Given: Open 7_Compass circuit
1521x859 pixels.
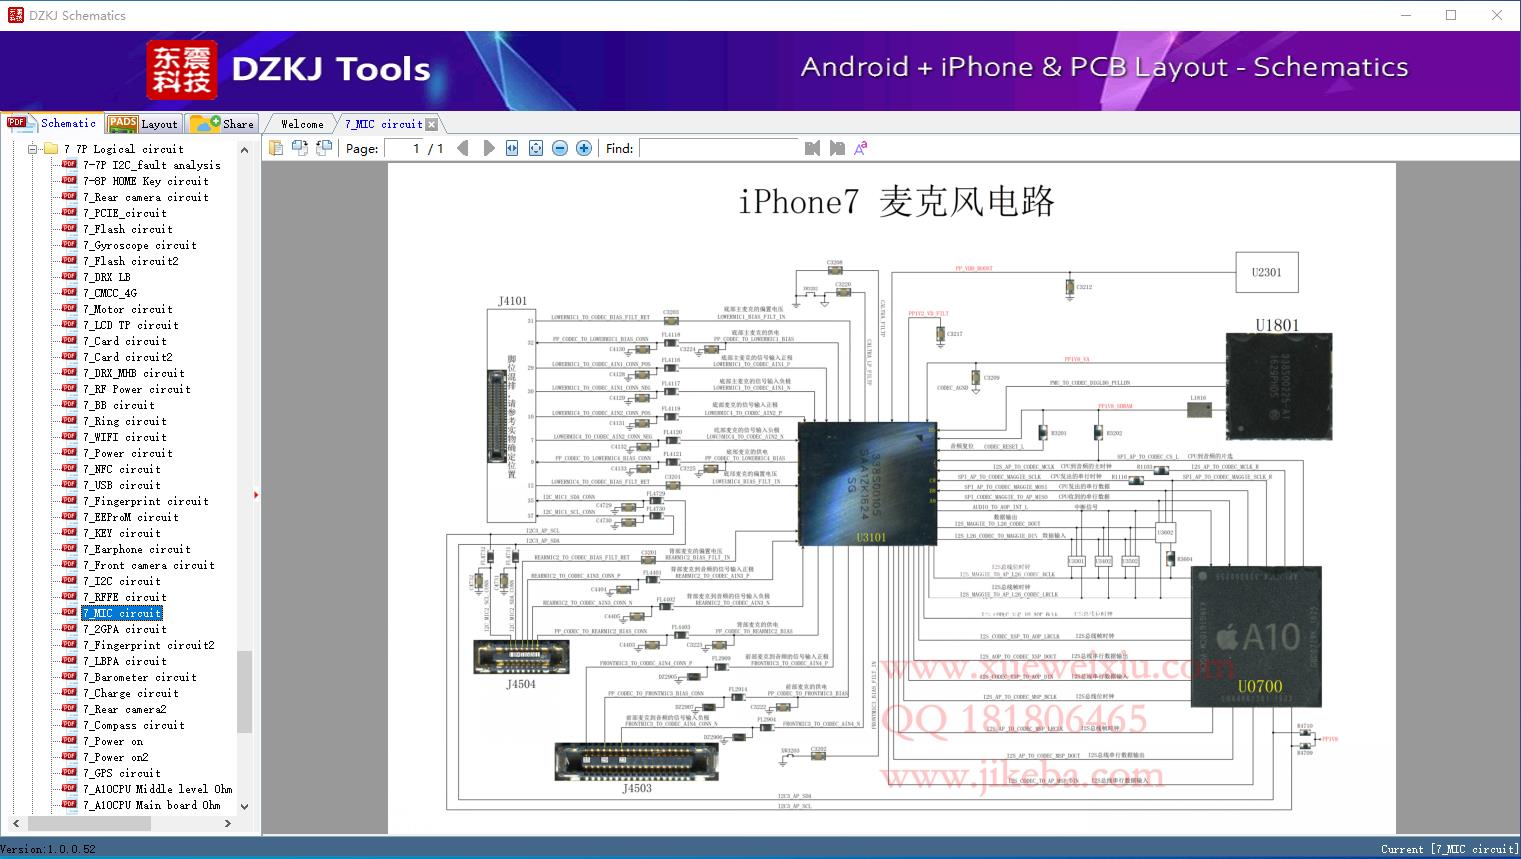Looking at the screenshot, I should click(134, 725).
